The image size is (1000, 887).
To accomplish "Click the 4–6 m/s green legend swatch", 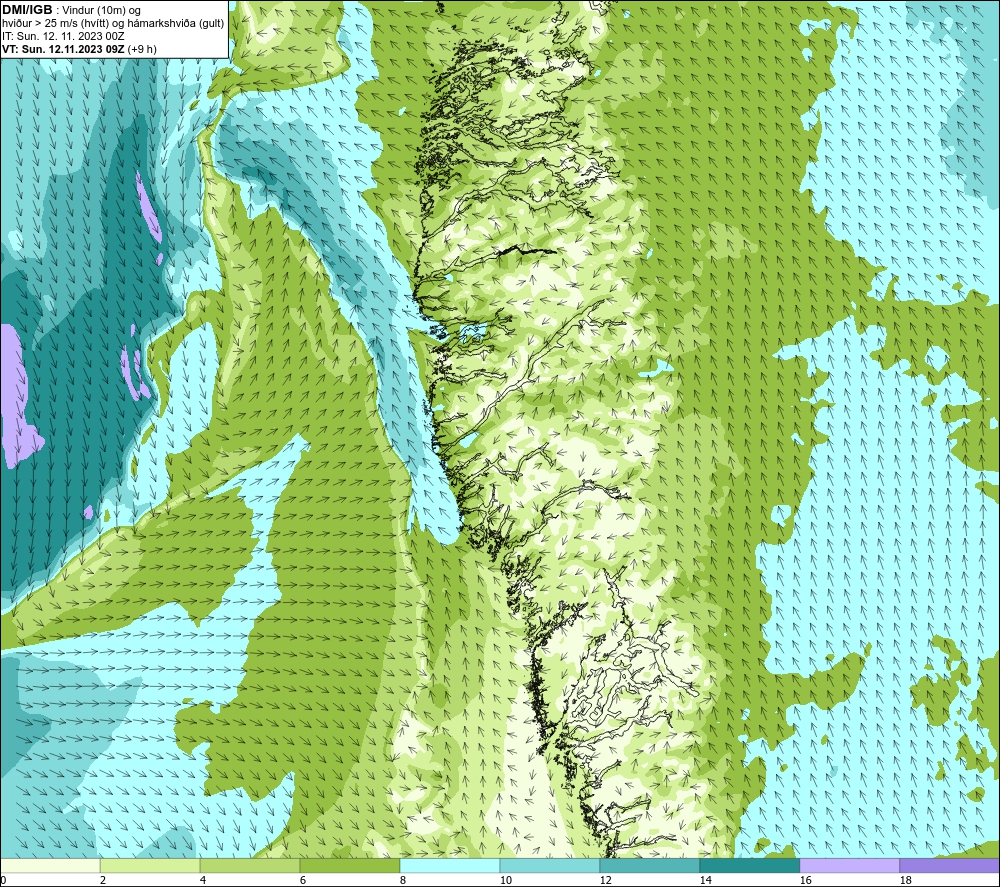I will point(250,866).
